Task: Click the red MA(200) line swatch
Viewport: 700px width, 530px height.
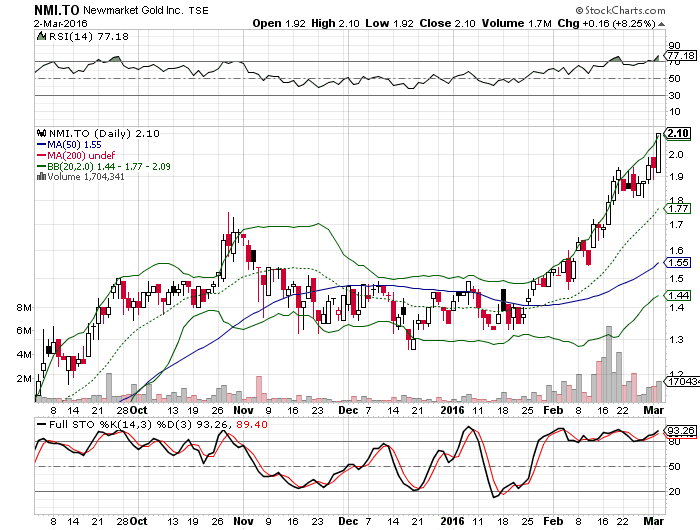Action: click(42, 155)
